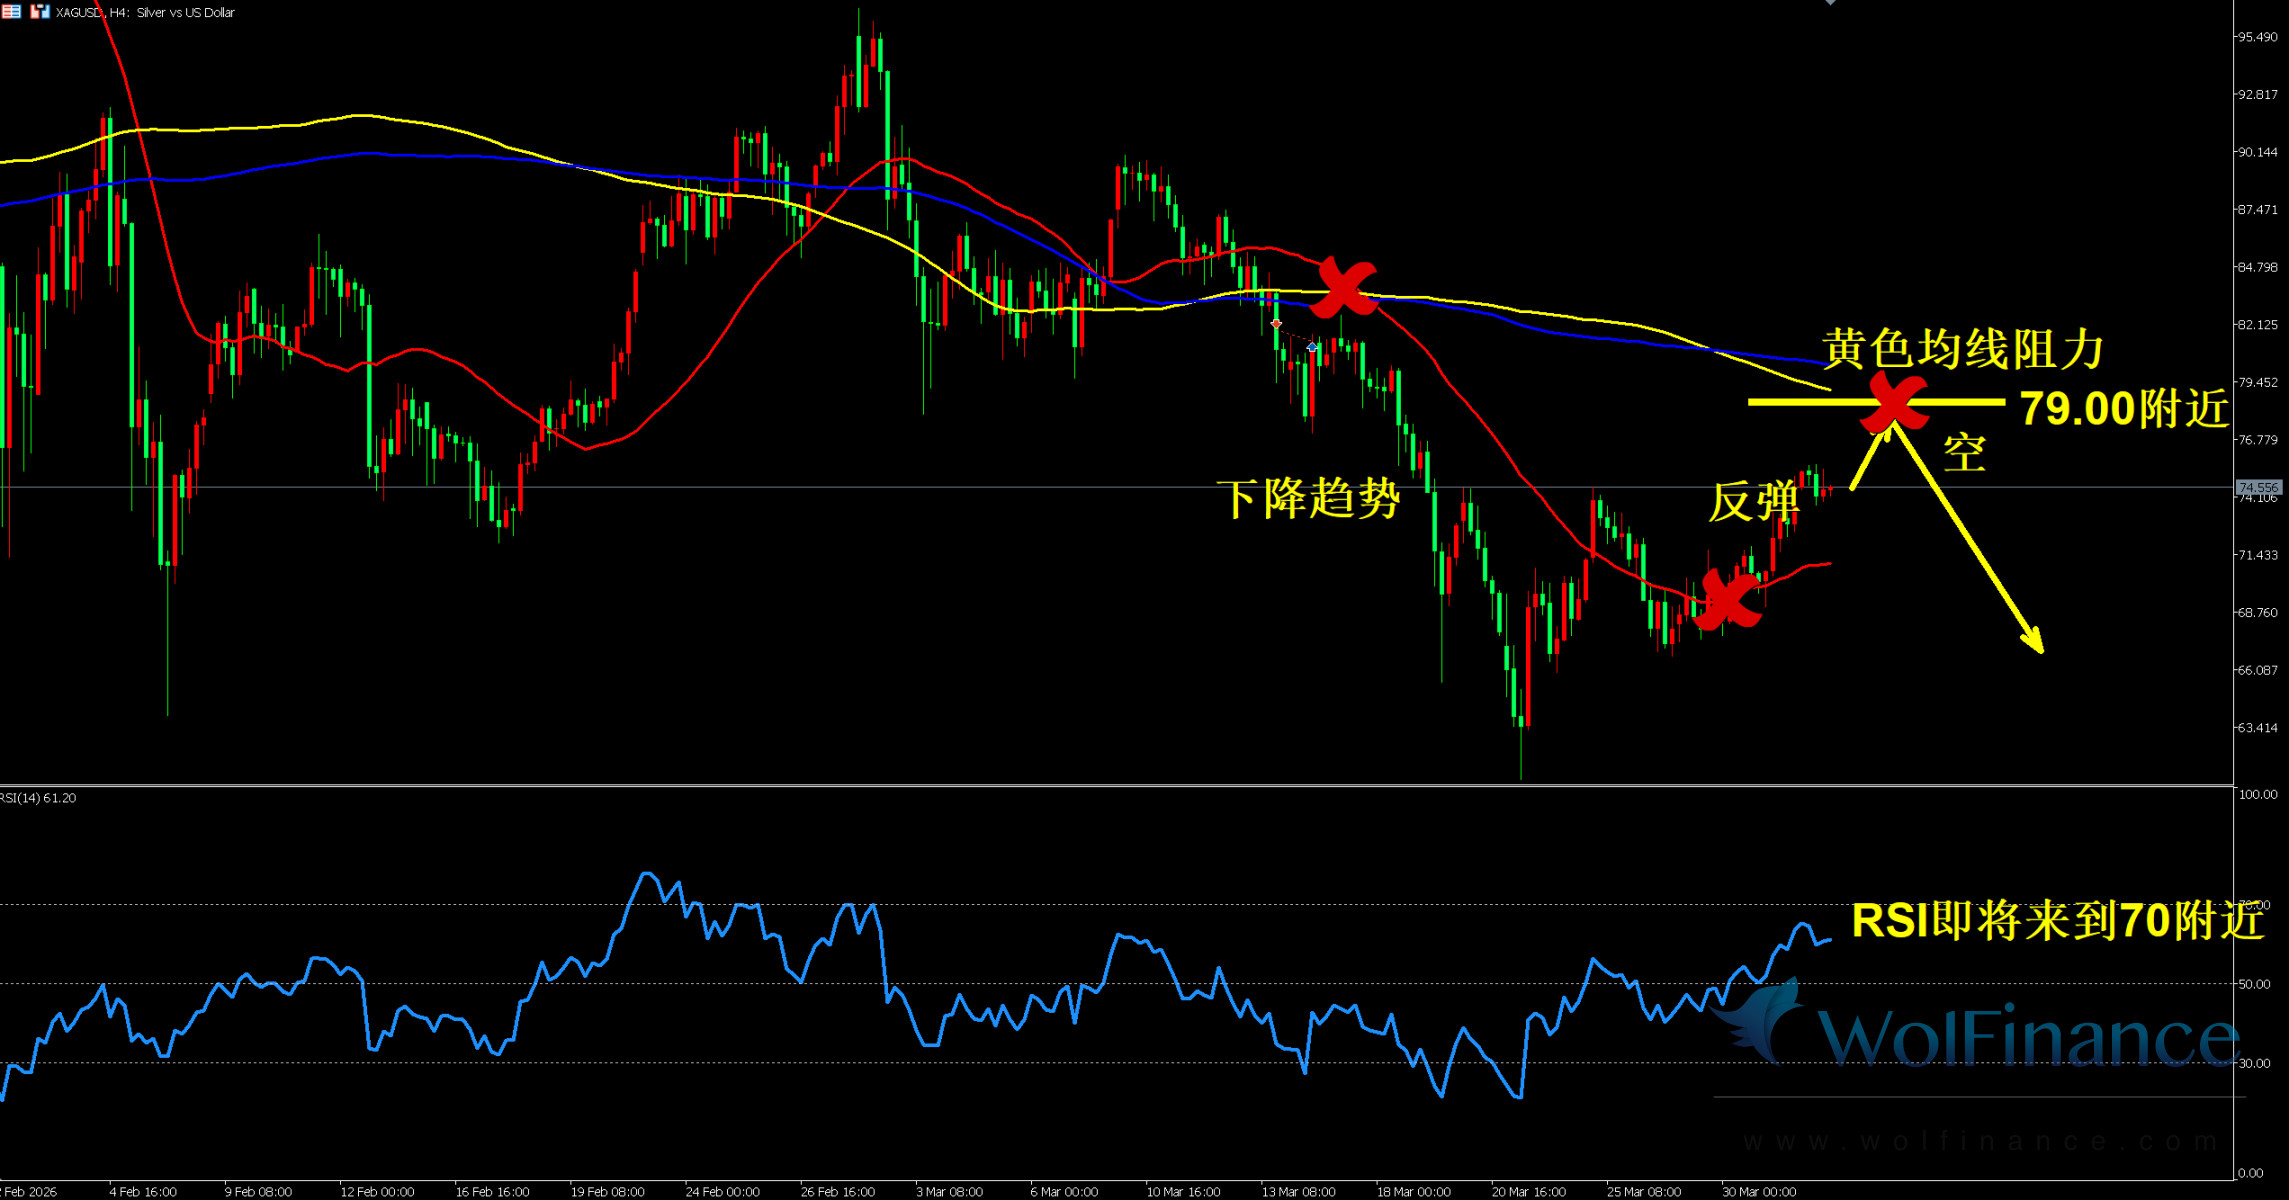Image resolution: width=2289 pixels, height=1200 pixels.
Task: Click the blue buy trade arrow marker
Action: coord(1312,347)
